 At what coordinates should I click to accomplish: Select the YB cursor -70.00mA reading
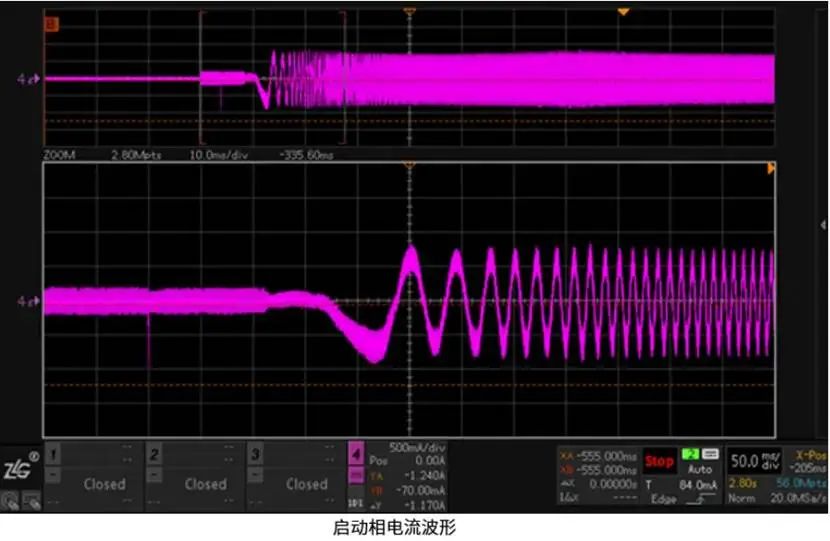tap(421, 491)
